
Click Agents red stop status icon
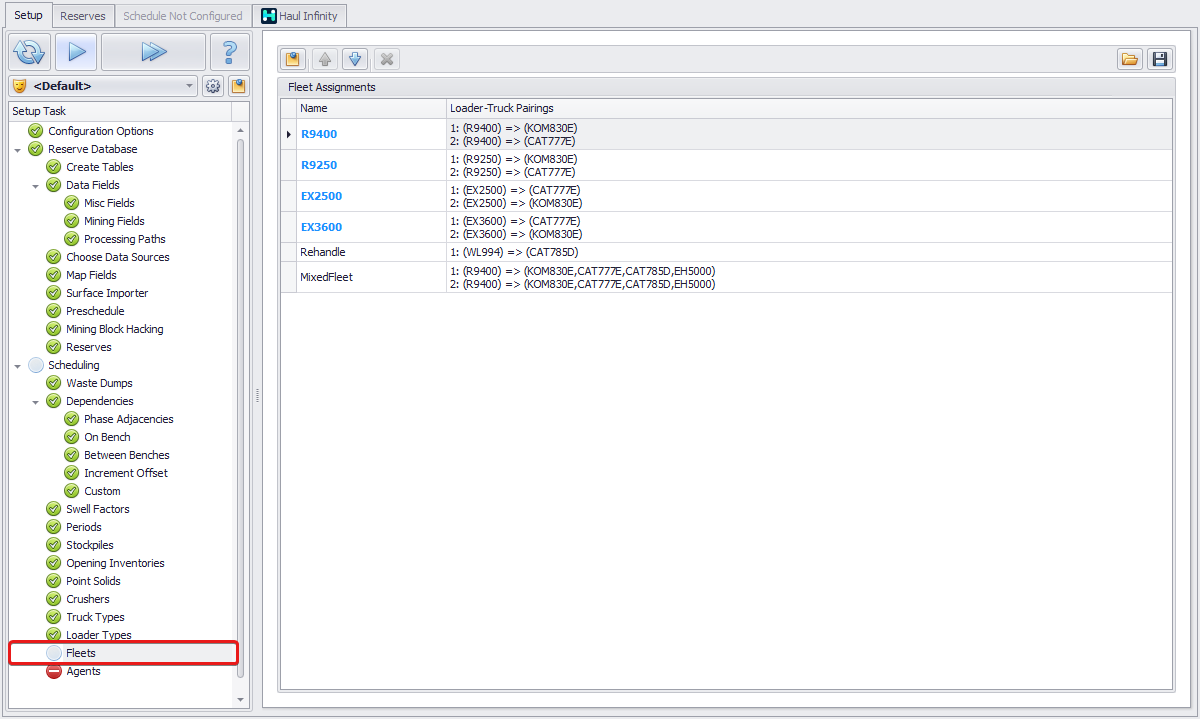[54, 671]
